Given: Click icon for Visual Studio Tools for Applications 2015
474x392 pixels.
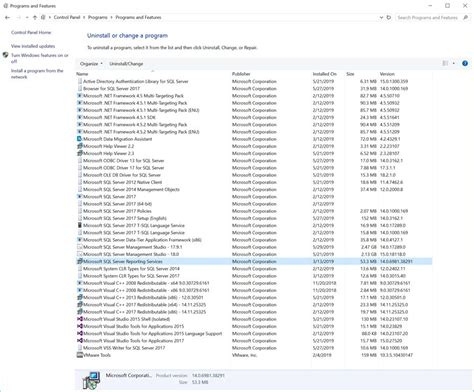Looking at the screenshot, I should pos(79,326).
